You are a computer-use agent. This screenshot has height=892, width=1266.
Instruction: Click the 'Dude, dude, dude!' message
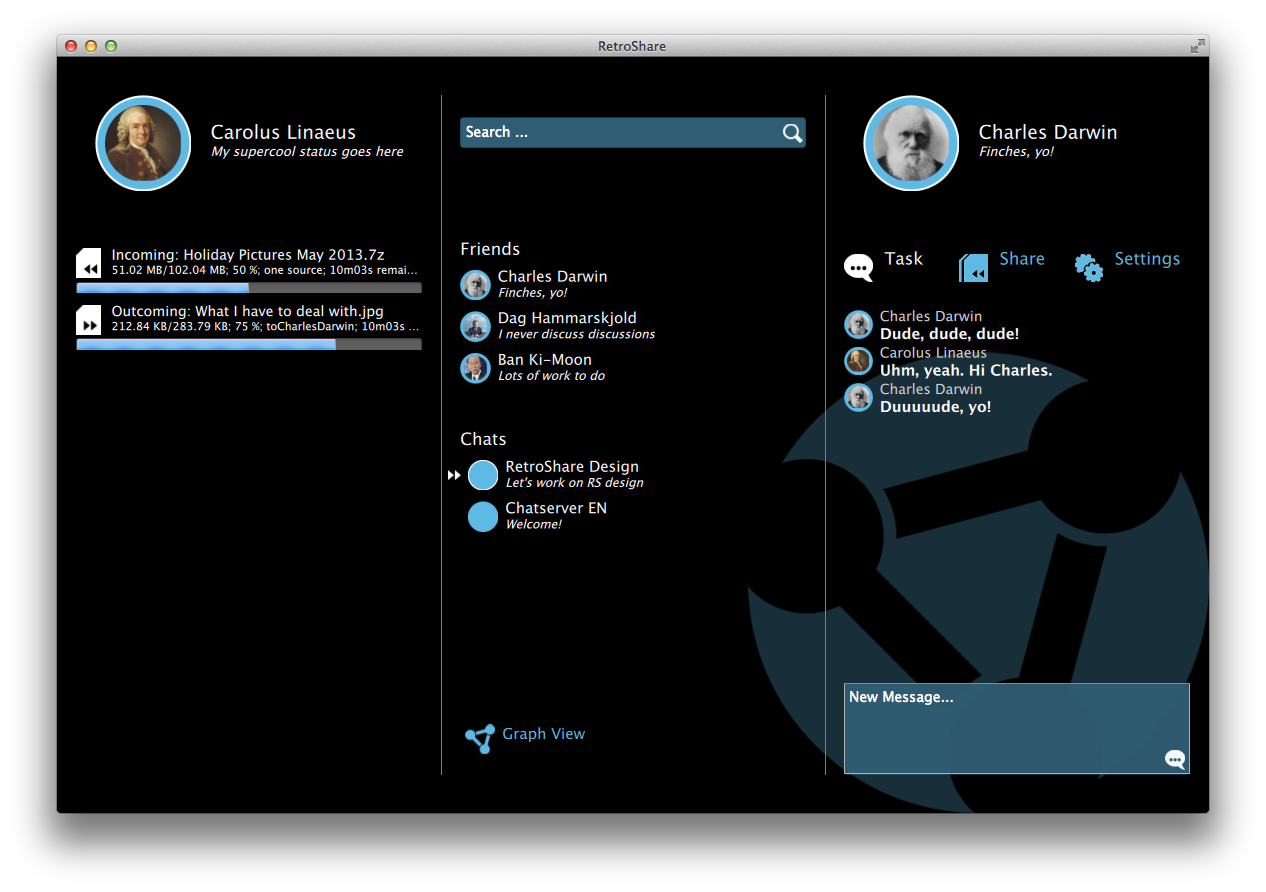949,334
